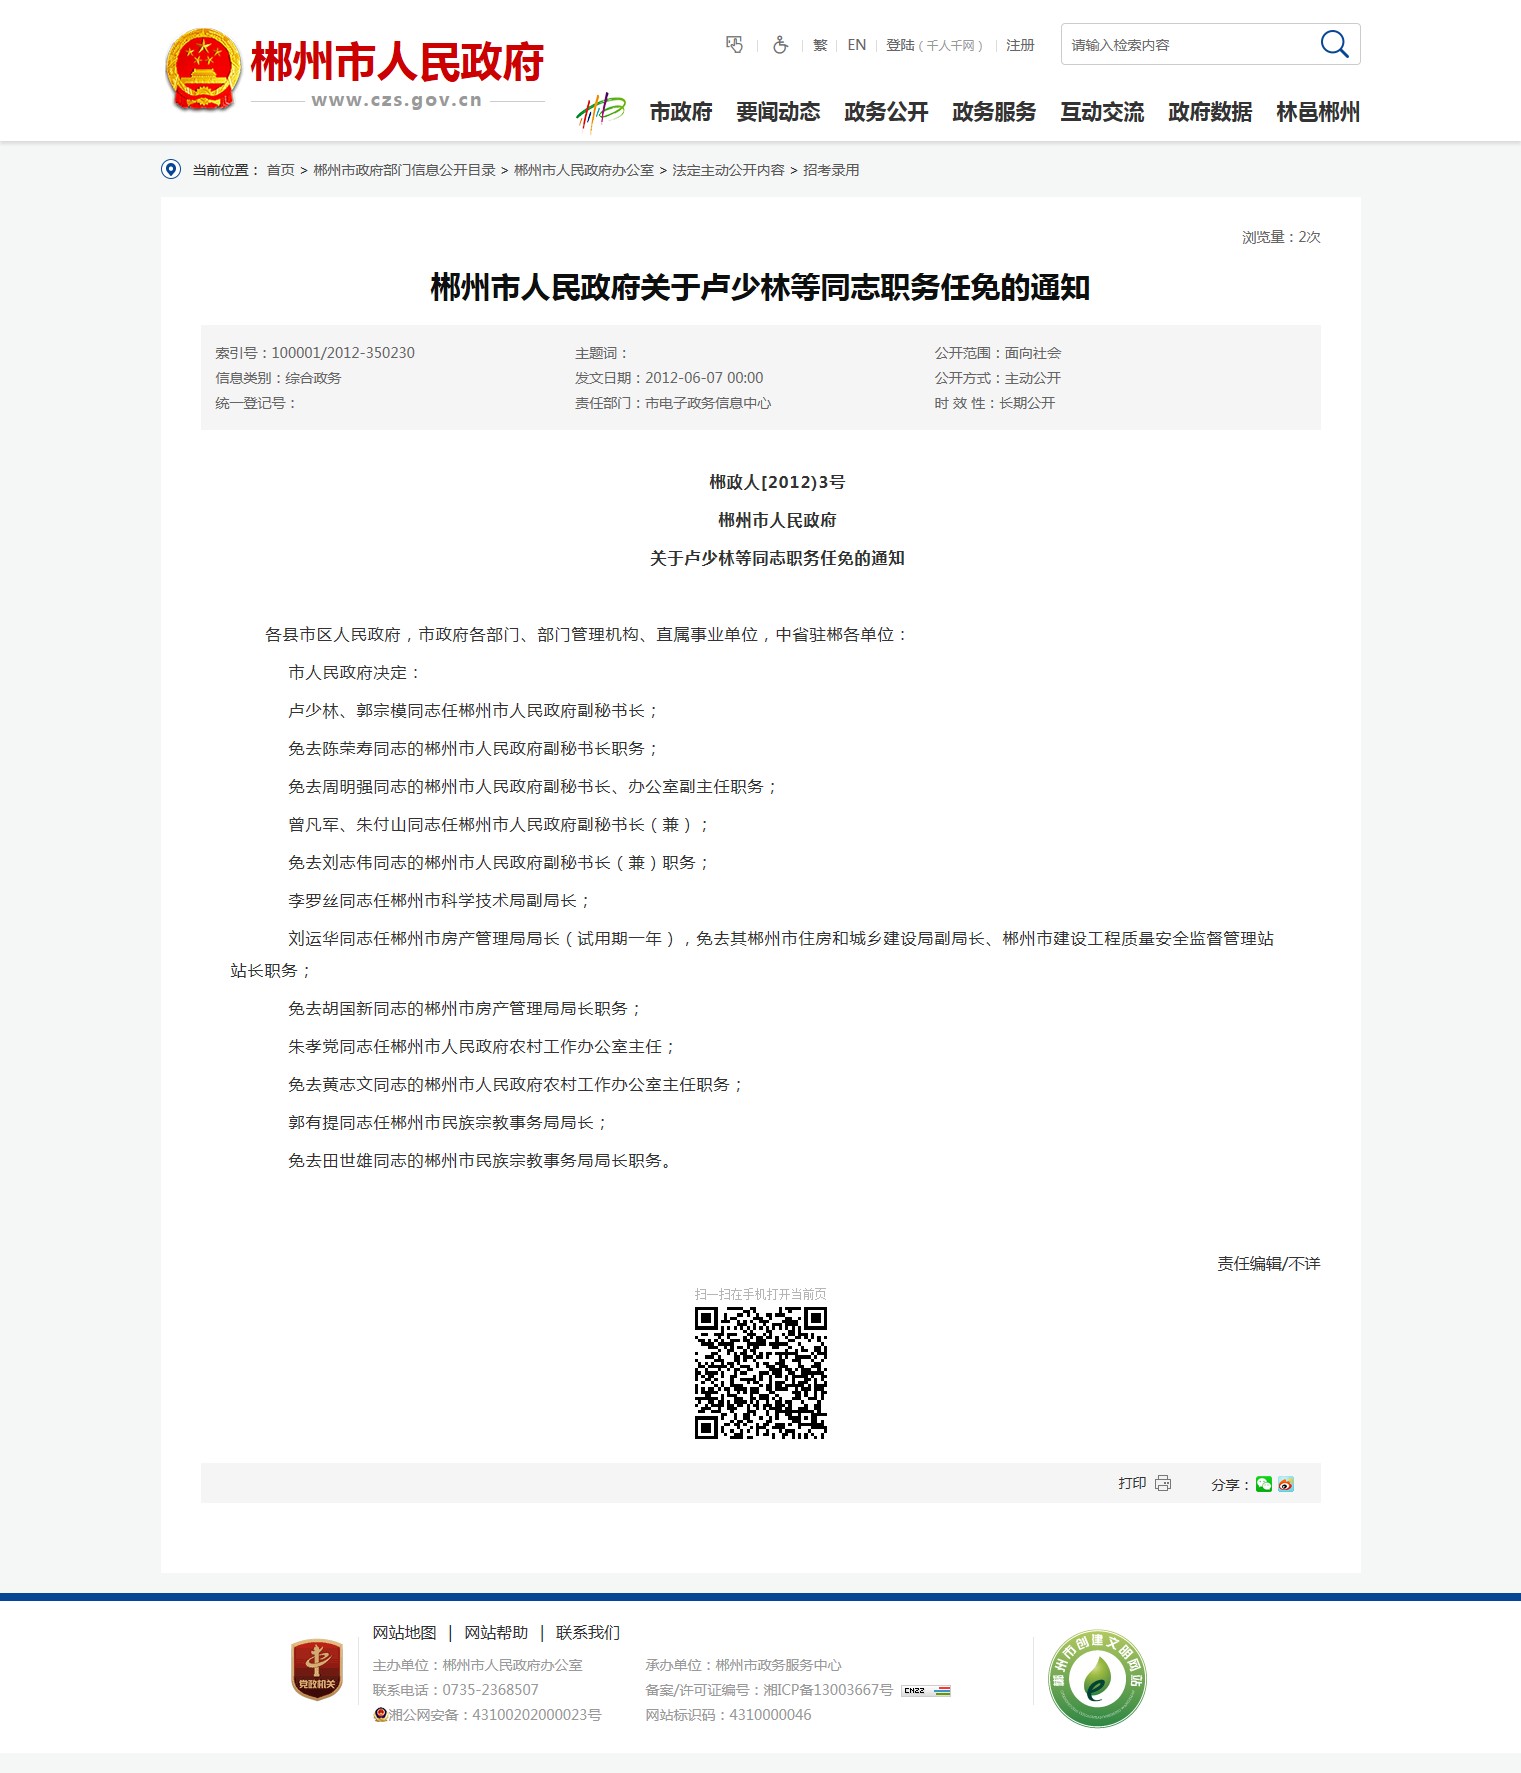Go to 首页 in the breadcrumb
This screenshot has width=1521, height=1773.
pos(280,170)
